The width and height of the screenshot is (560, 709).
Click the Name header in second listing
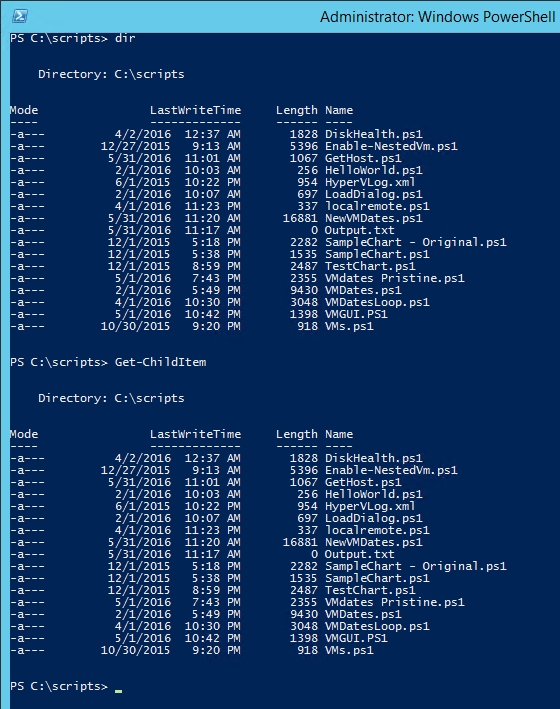[339, 434]
